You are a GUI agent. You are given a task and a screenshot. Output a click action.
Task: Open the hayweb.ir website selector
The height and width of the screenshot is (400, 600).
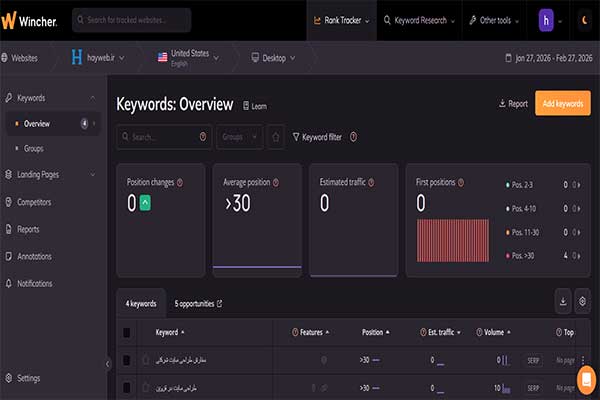click(98, 58)
